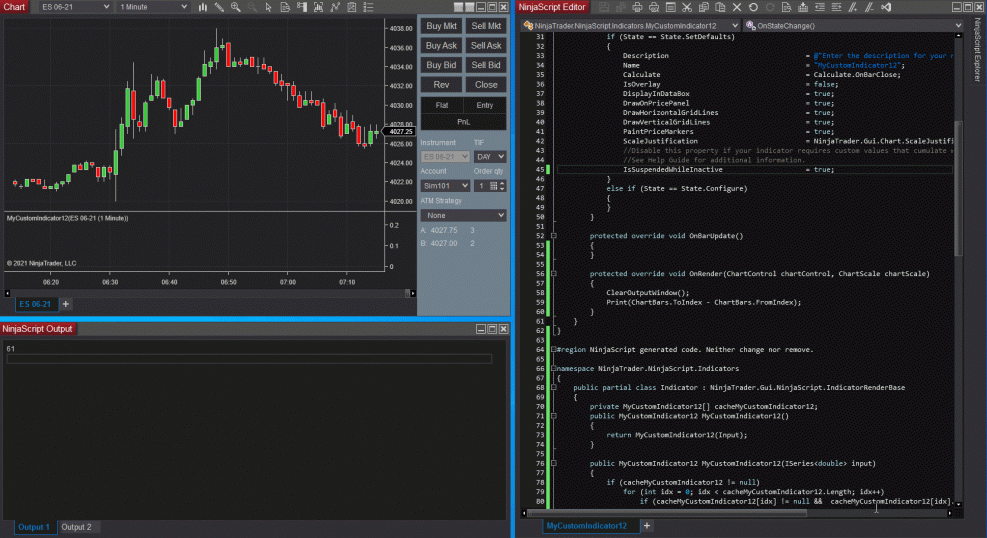Switch to the Output 2 tab

coord(76,527)
